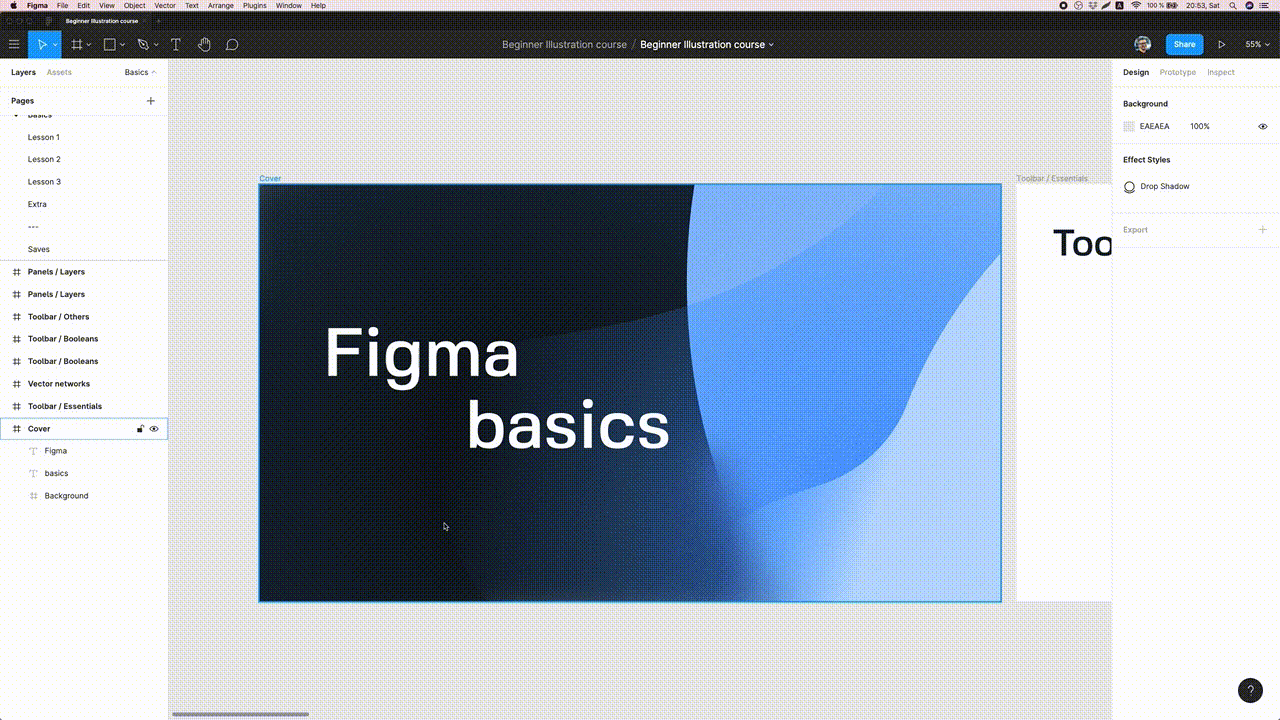Open shape tools dropdown arrow

[123, 45]
